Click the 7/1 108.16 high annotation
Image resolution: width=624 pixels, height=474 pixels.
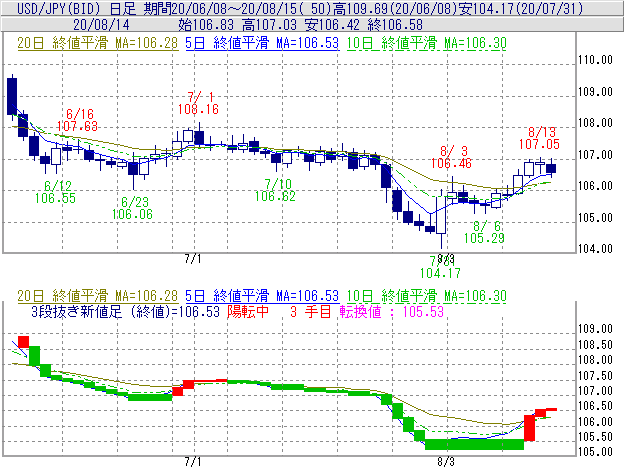click(x=199, y=103)
